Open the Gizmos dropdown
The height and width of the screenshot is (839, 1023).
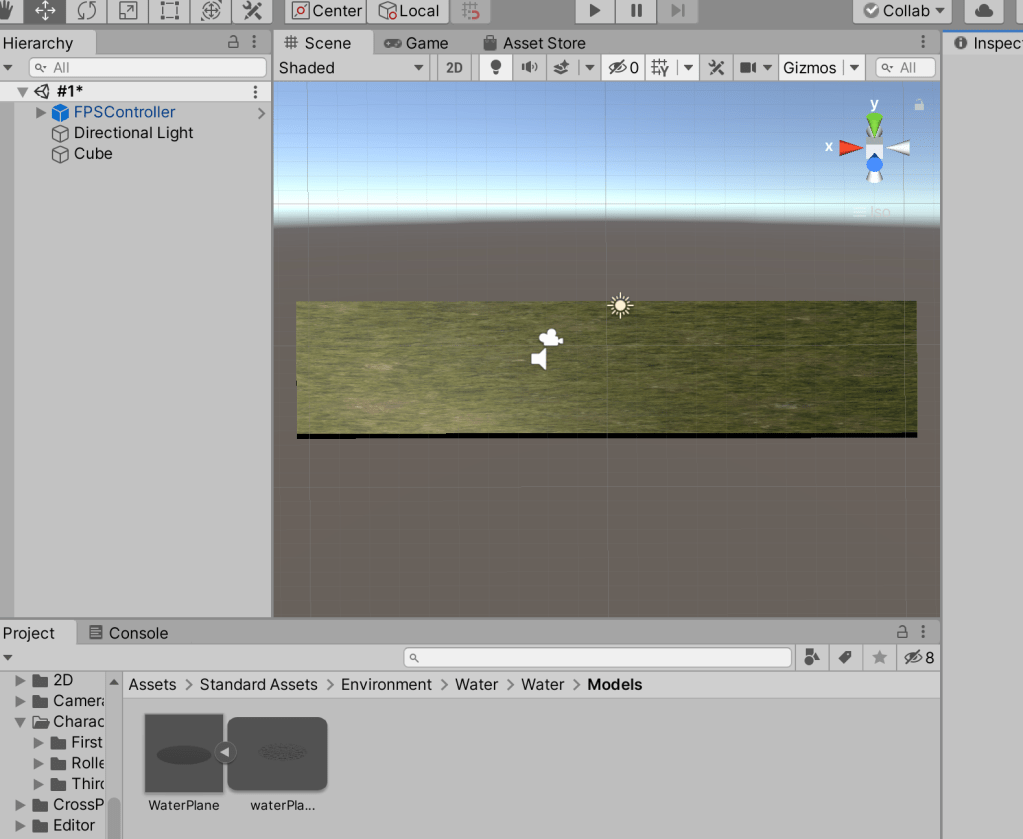coord(820,68)
